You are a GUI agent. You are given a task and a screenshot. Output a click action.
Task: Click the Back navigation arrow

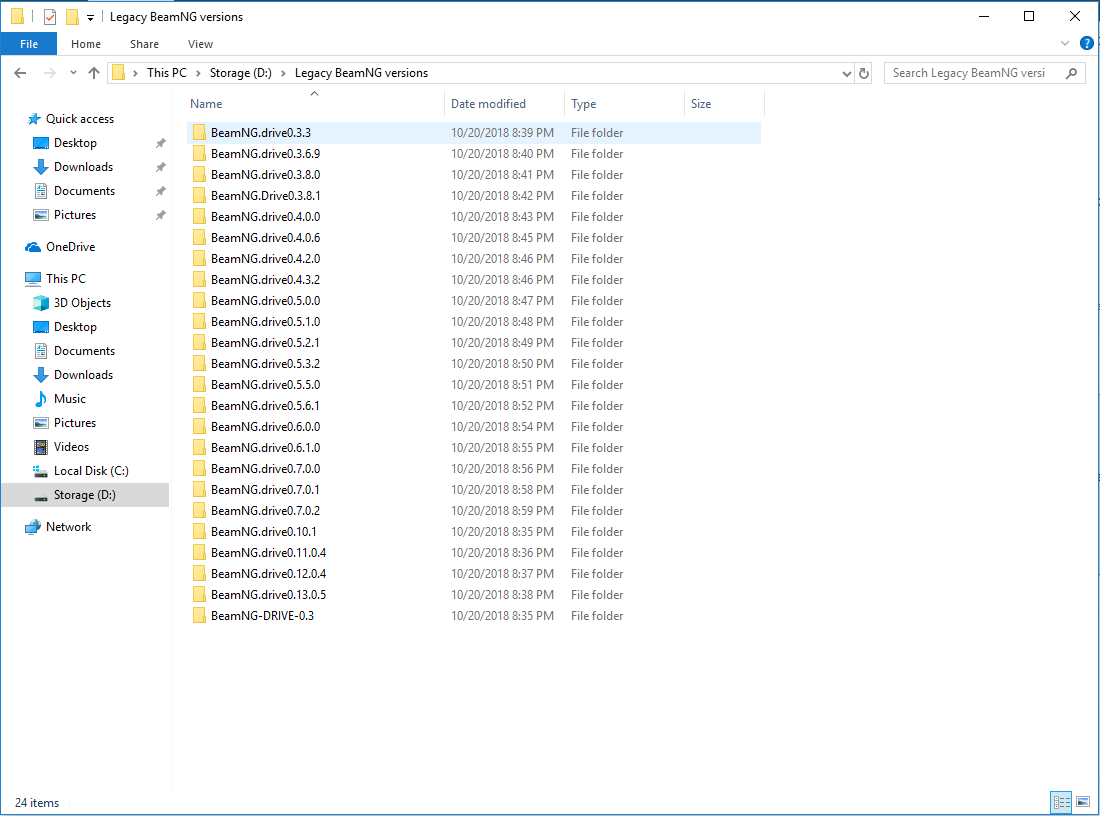coord(20,73)
